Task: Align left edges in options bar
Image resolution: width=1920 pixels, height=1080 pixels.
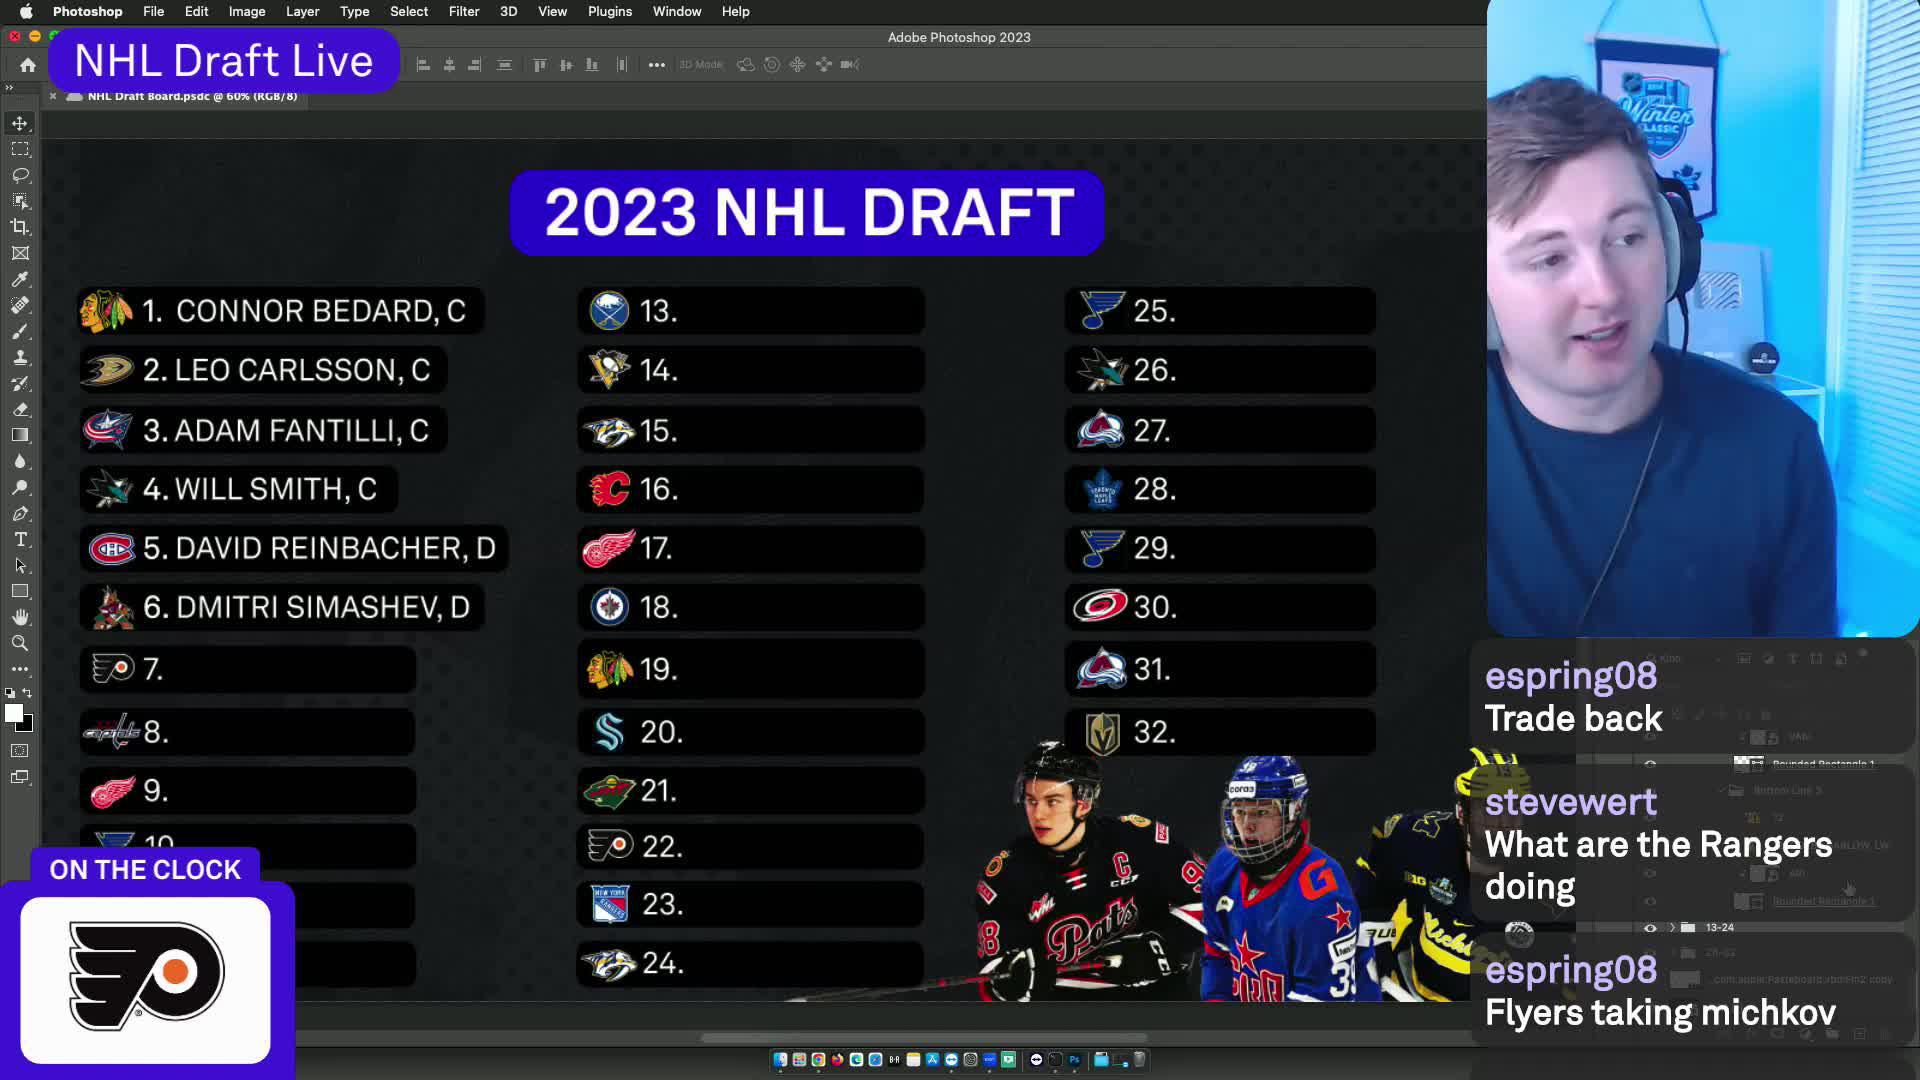Action: point(423,65)
